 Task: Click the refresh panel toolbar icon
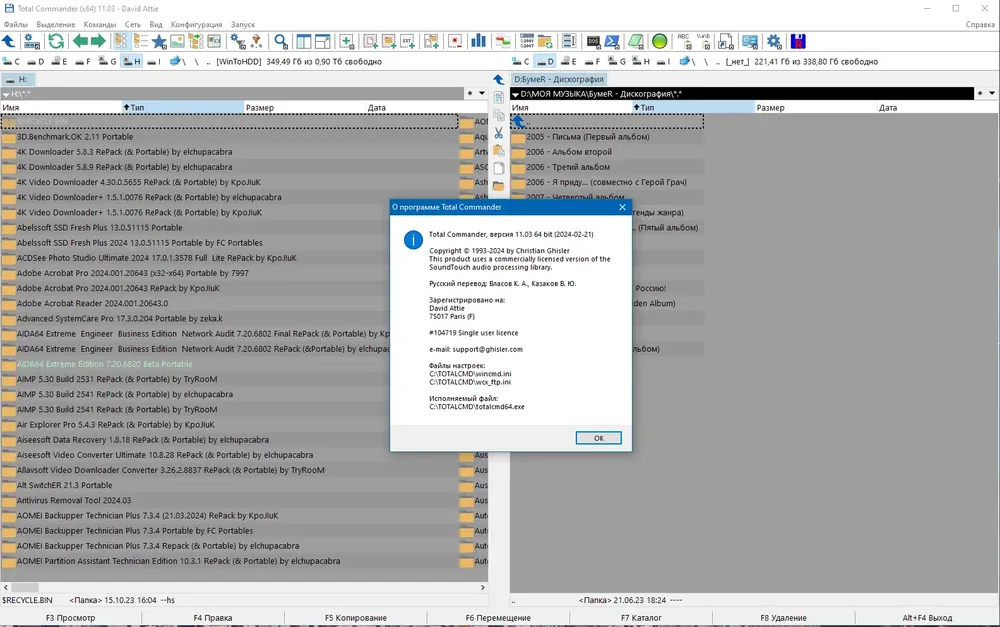pyautogui.click(x=56, y=41)
